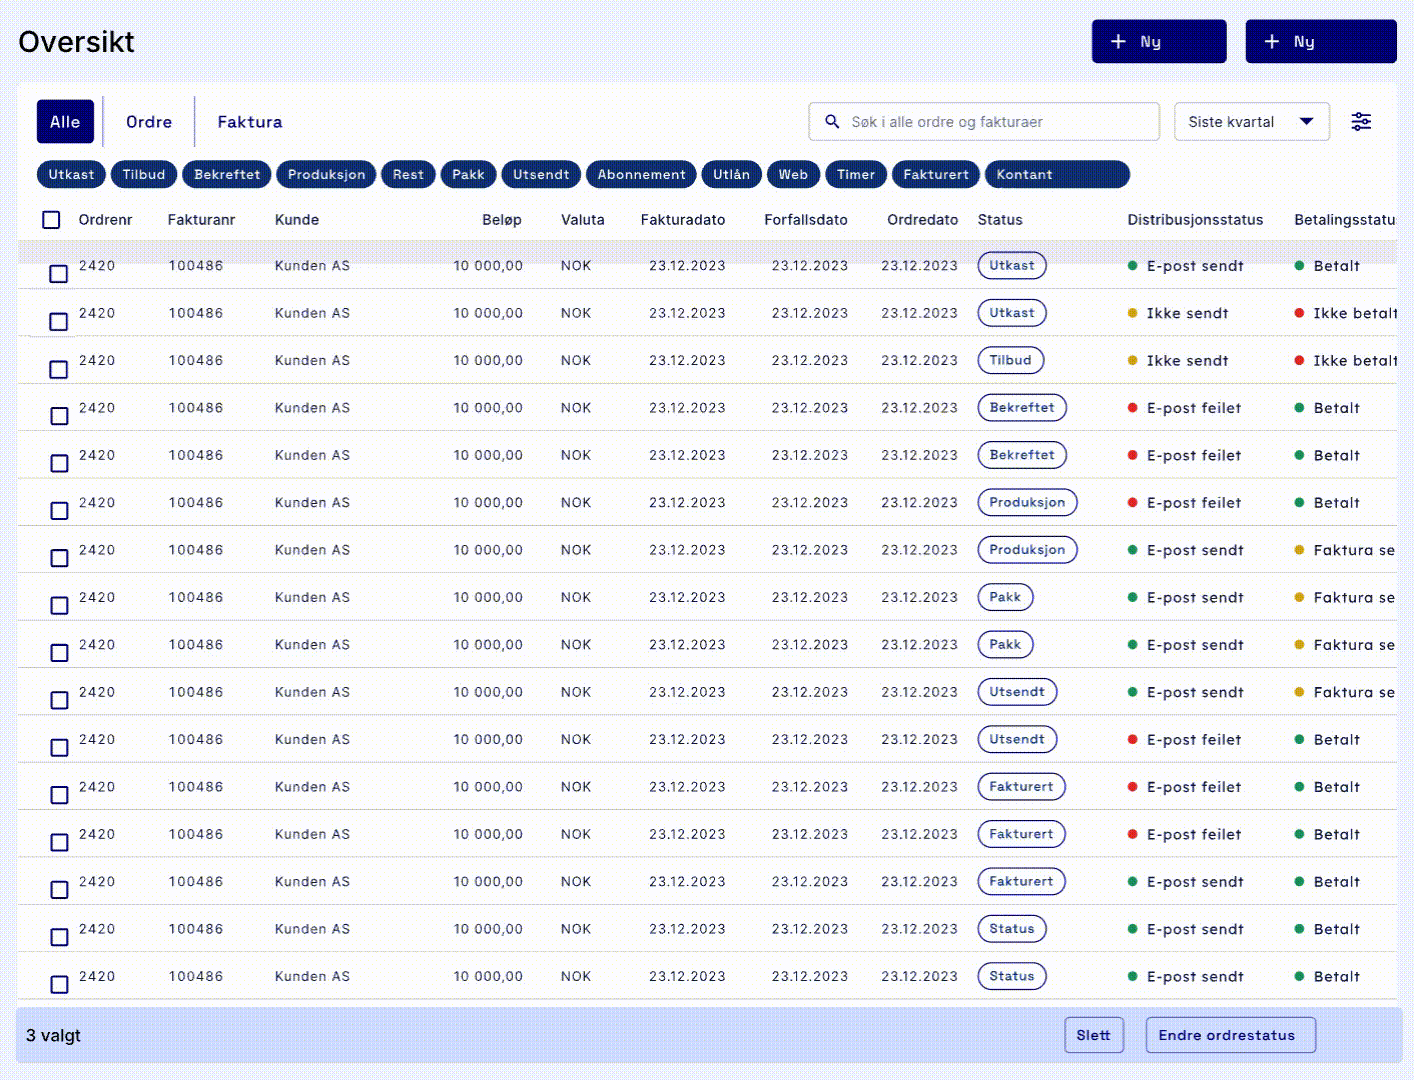Open the filter settings sliders icon
This screenshot has width=1414, height=1080.
pyautogui.click(x=1361, y=121)
